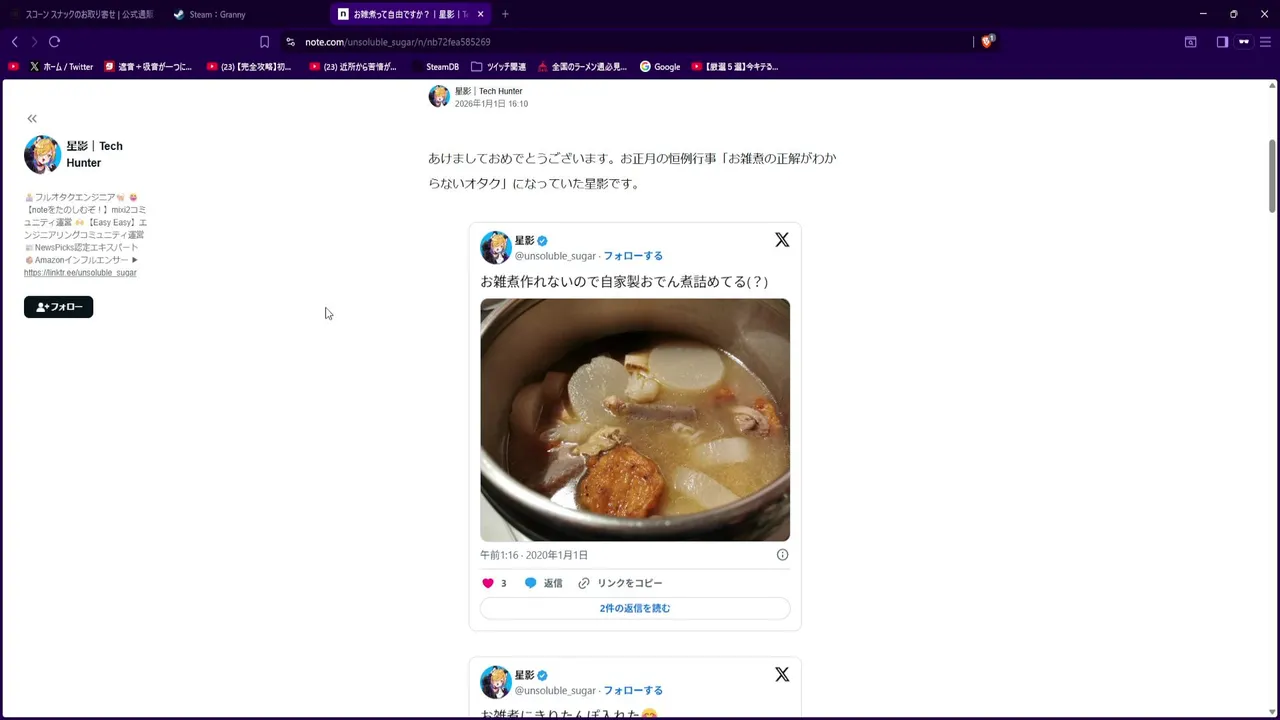Toggle the browser sidebar panel
This screenshot has height=720, width=1280.
(x=1222, y=42)
